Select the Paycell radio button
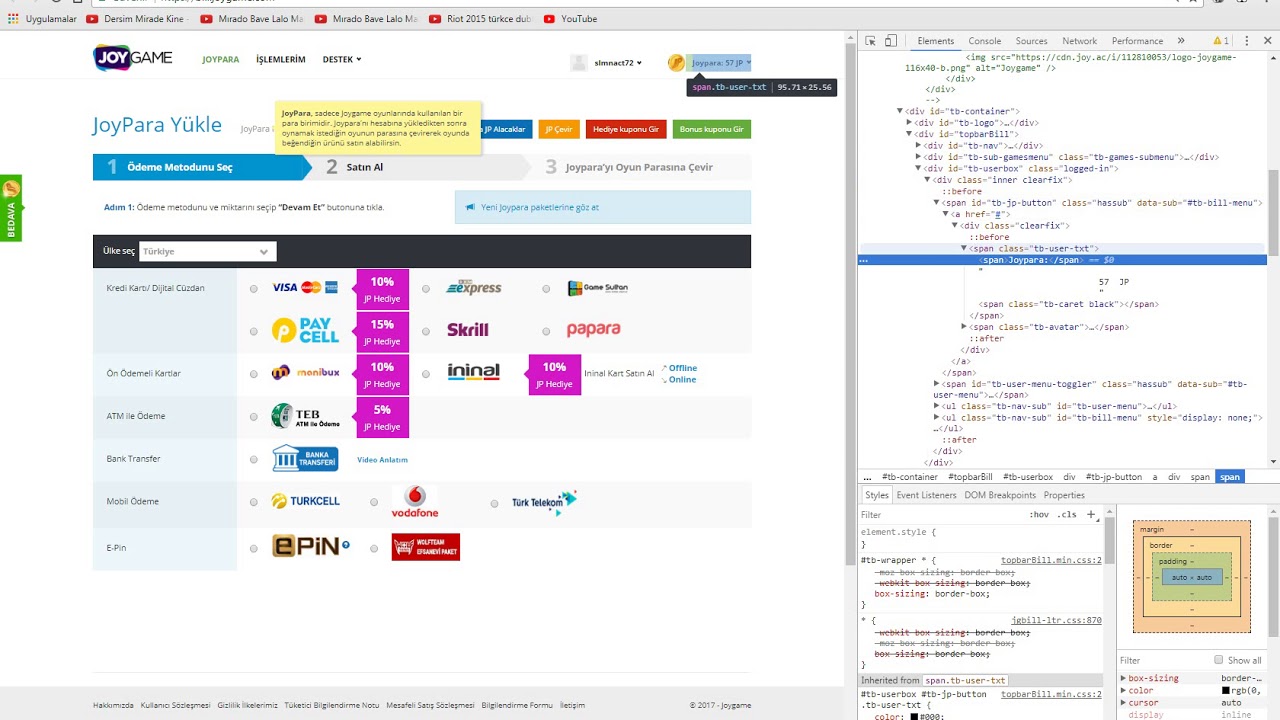Screen dimensions: 1280x720 tap(254, 331)
